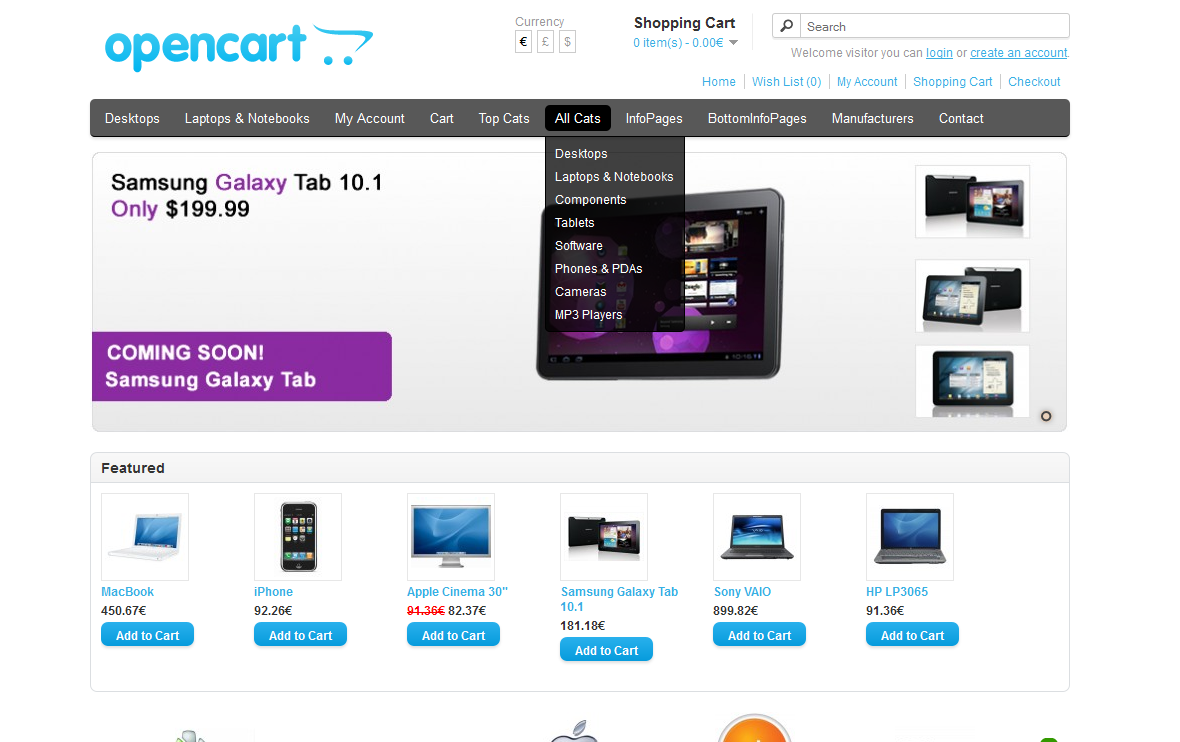Select the Pound currency icon
This screenshot has width=1180, height=742.
pyautogui.click(x=546, y=42)
